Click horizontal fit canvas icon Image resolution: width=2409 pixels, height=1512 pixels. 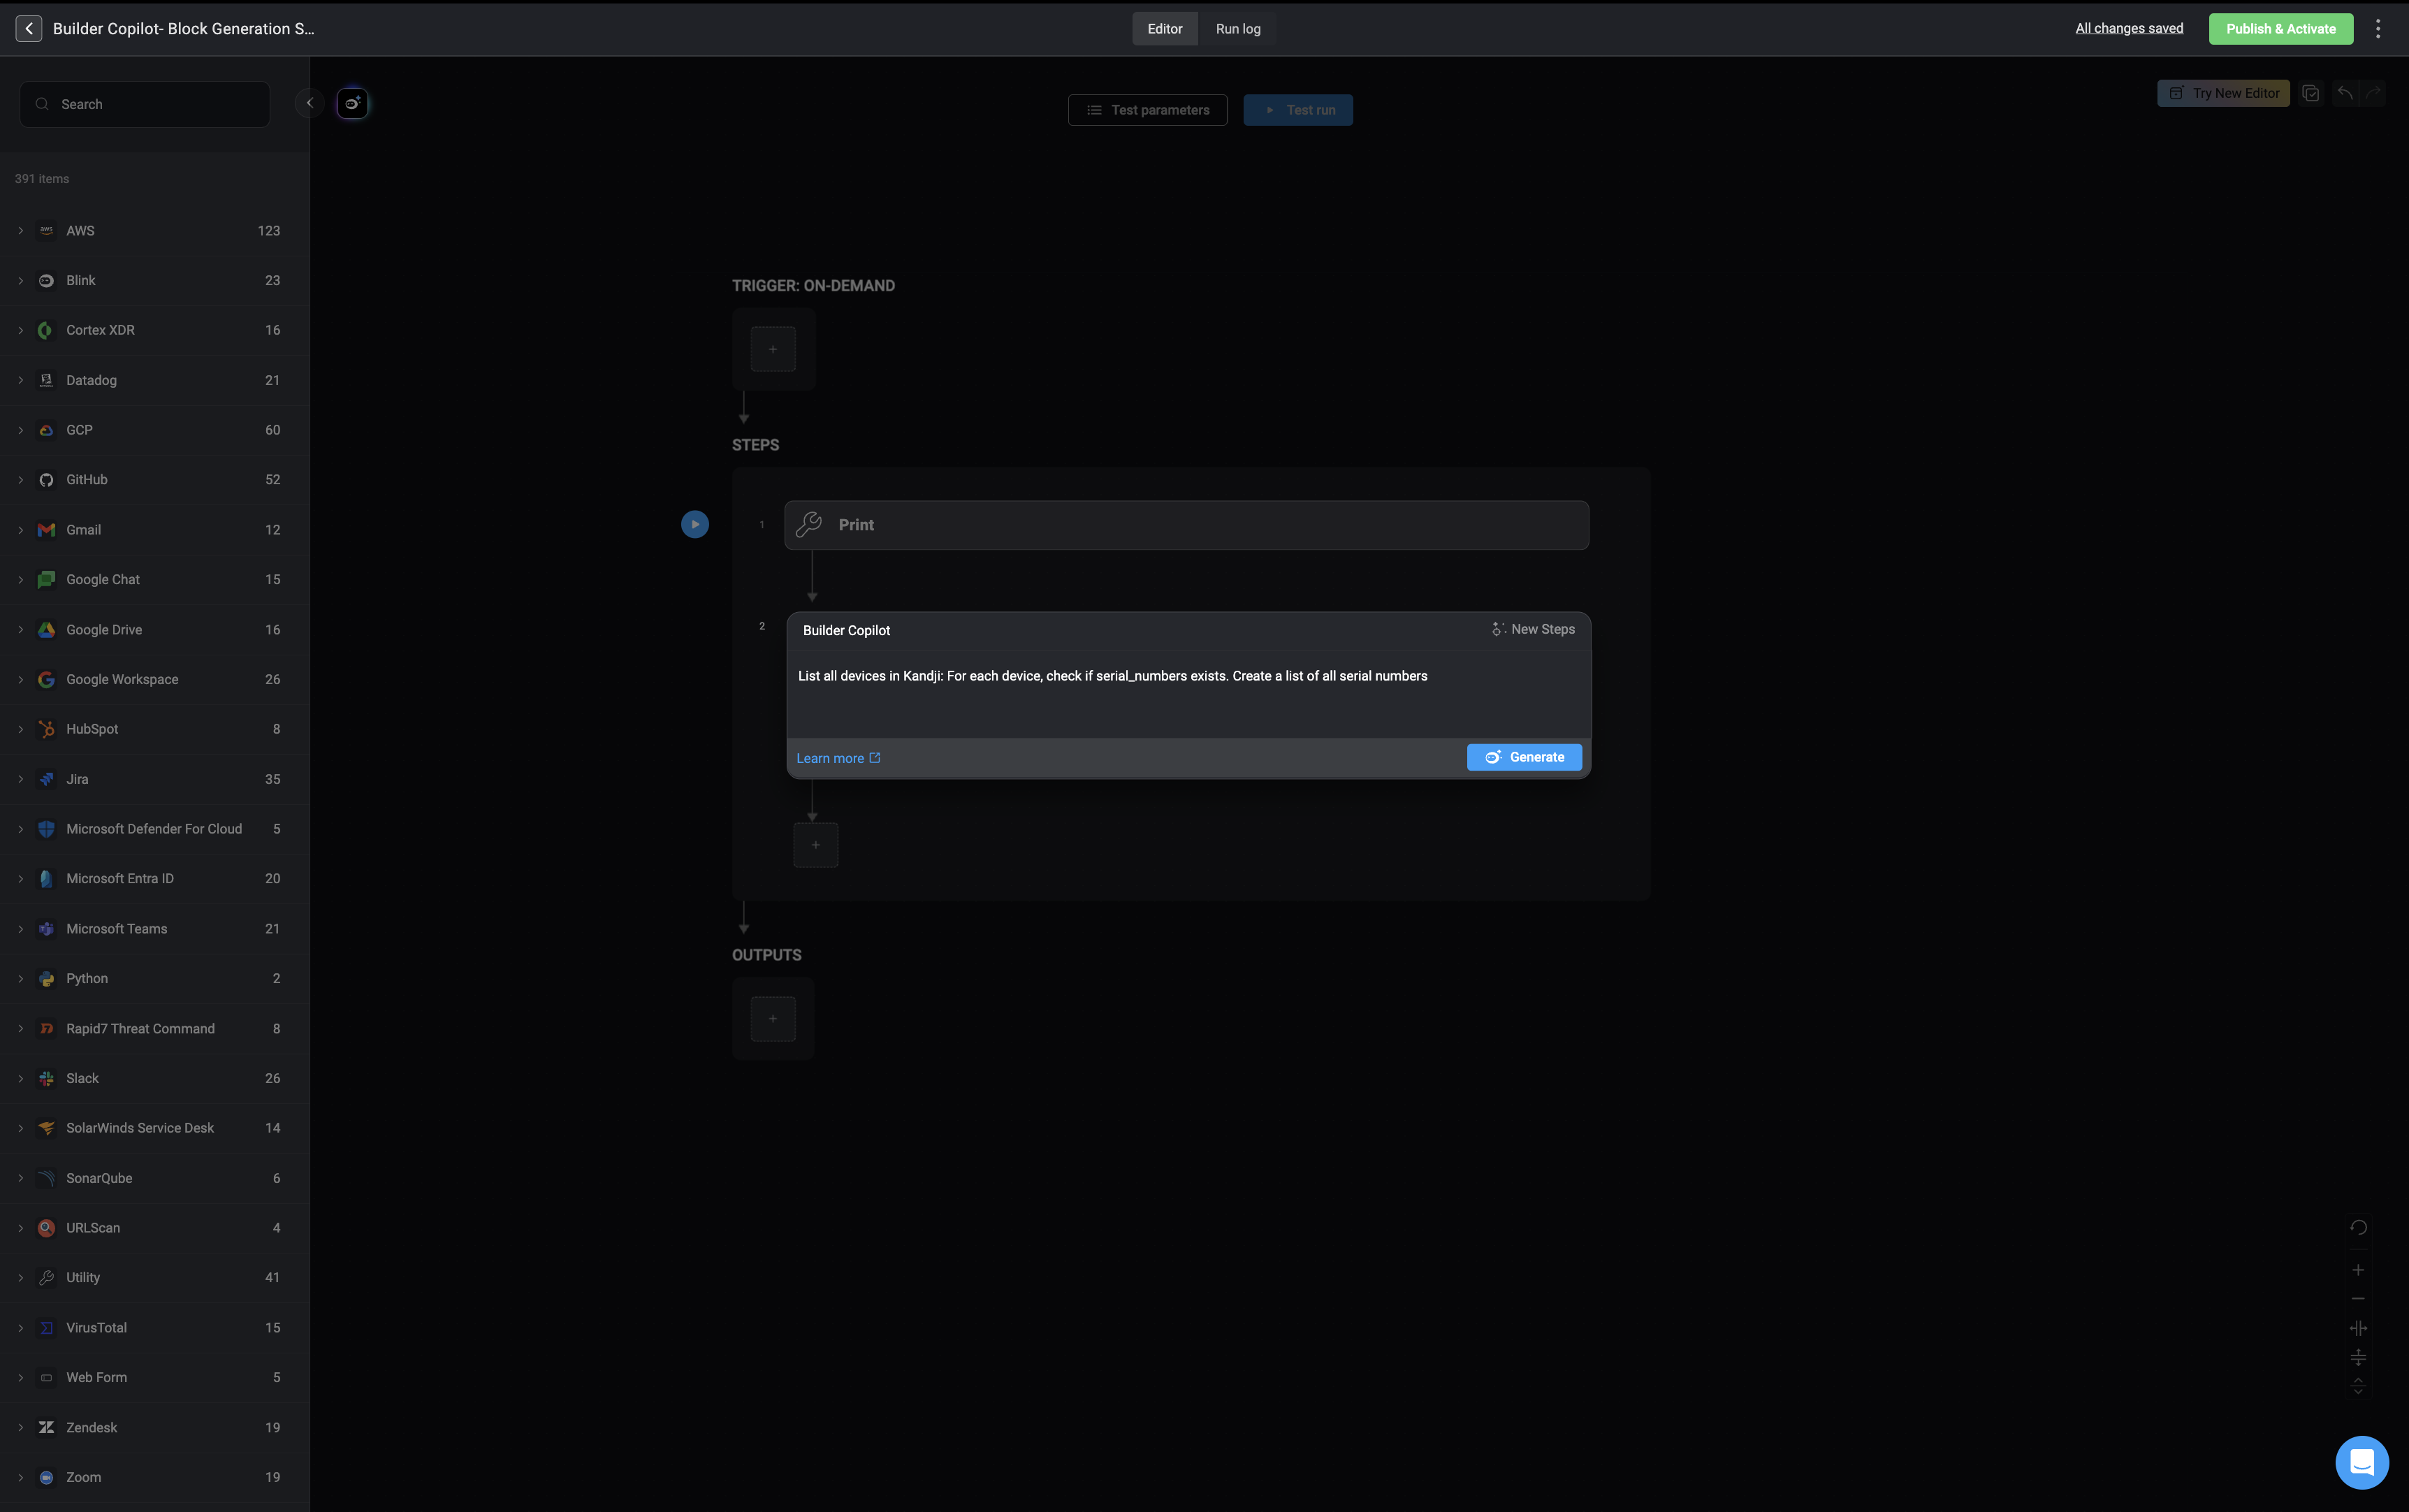pos(2358,1328)
